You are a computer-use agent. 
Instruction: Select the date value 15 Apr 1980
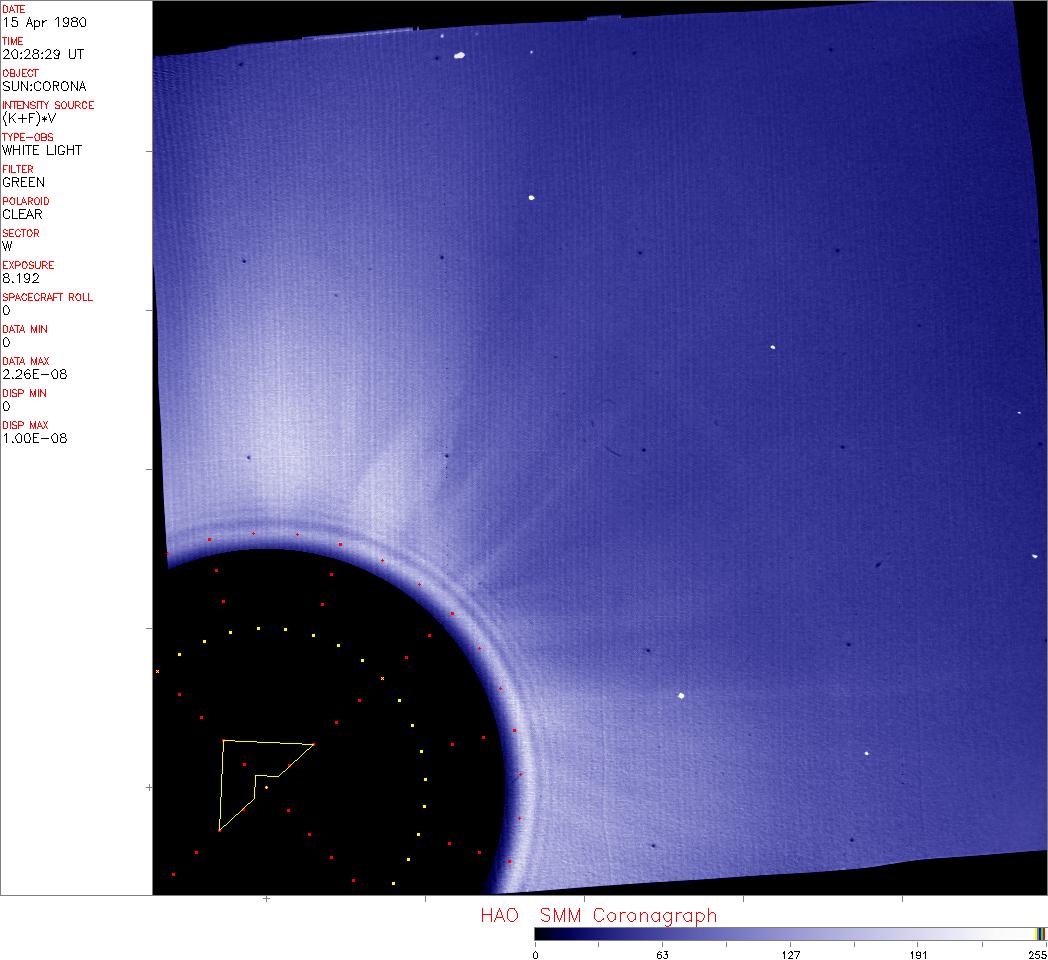45,22
